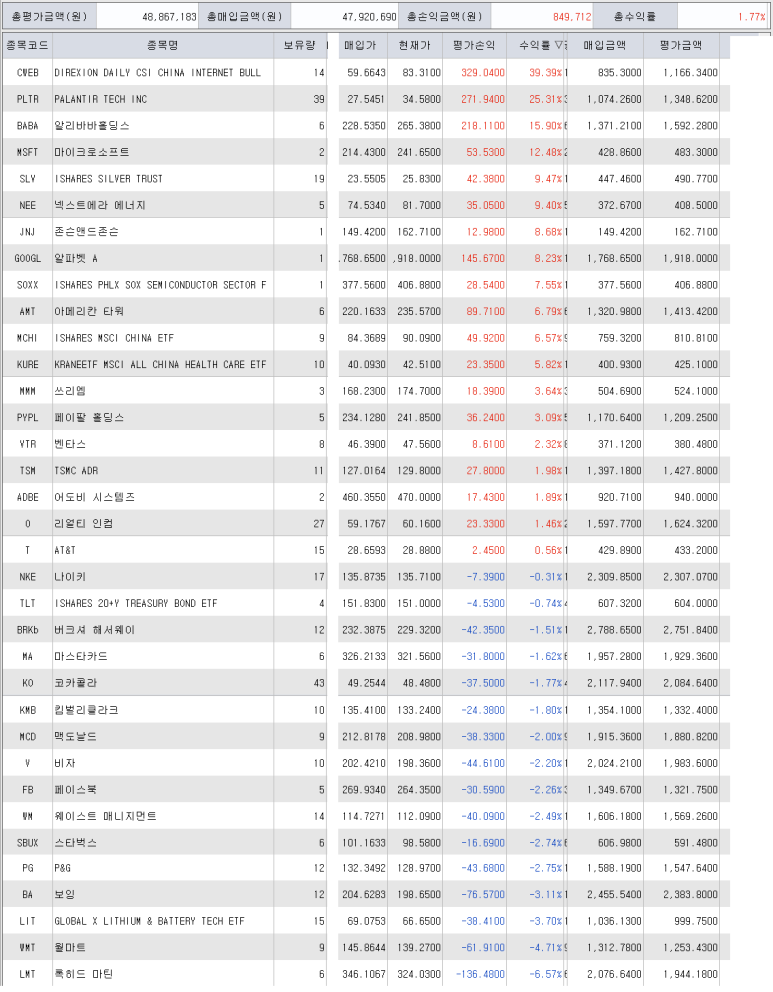The height and width of the screenshot is (992, 773).
Task: Click the 평가손익 column header
Action: coord(474,46)
